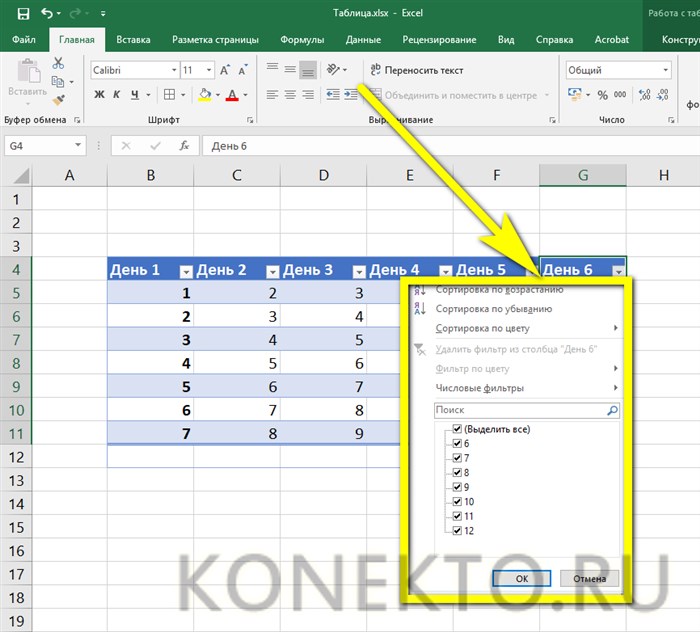Align text left
The image size is (700, 632).
click(272, 95)
